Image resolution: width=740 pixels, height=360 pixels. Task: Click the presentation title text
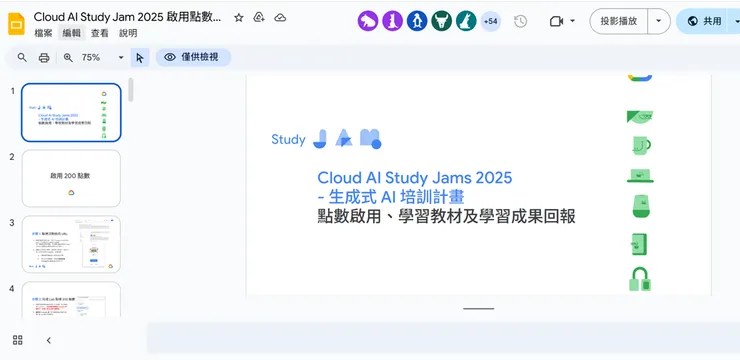tap(127, 17)
